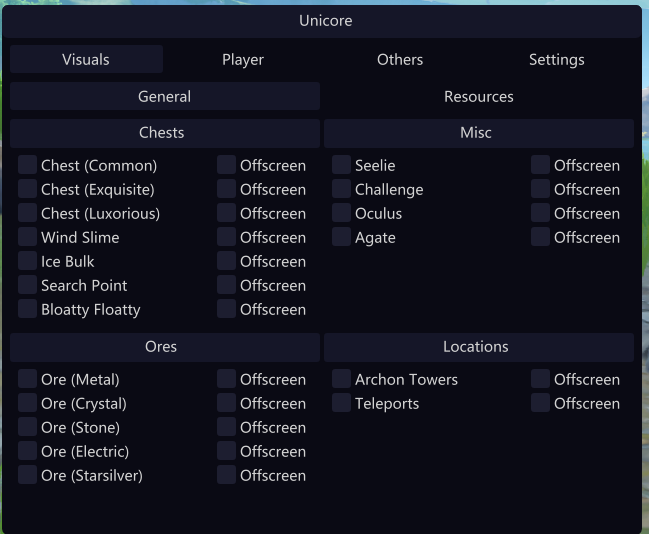649x534 pixels.
Task: Check the Ore (Starsilver) box
Action: (x=27, y=475)
